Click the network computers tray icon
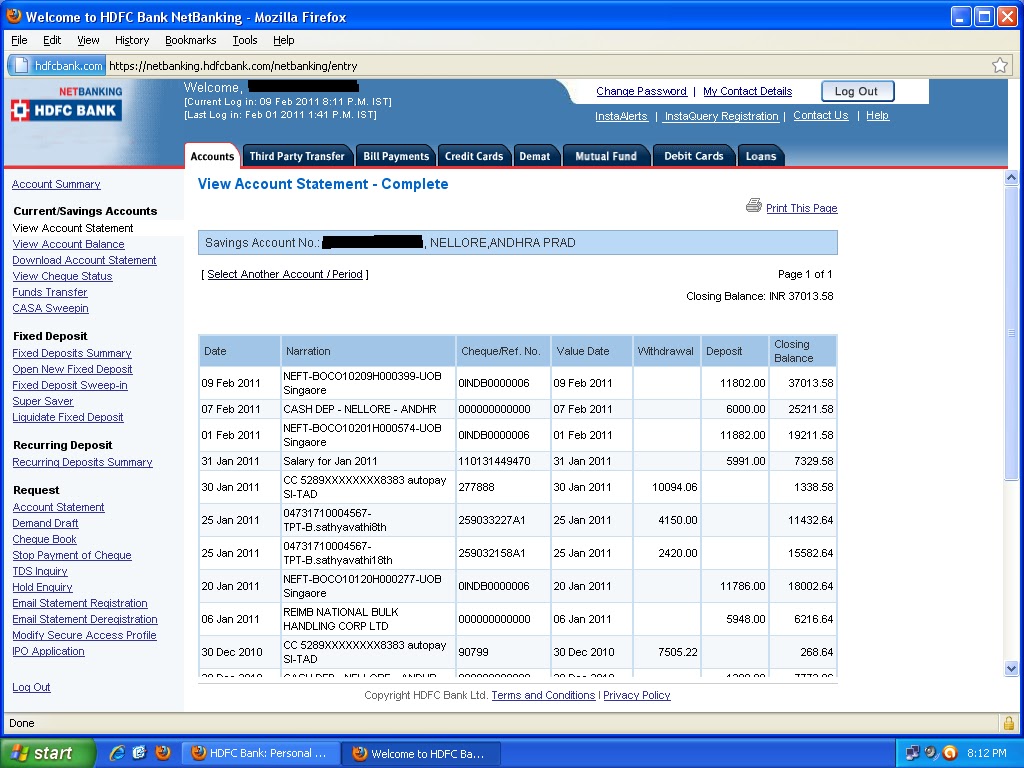1024x768 pixels. [912, 753]
